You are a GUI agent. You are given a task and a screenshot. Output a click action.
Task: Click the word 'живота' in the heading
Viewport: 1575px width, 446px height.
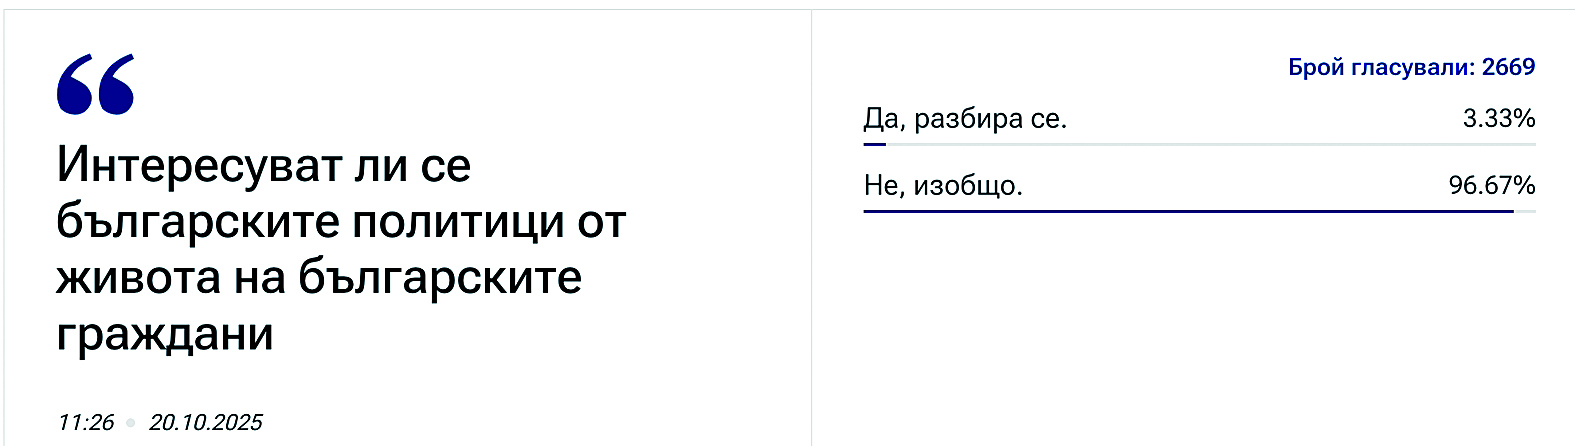[138, 277]
